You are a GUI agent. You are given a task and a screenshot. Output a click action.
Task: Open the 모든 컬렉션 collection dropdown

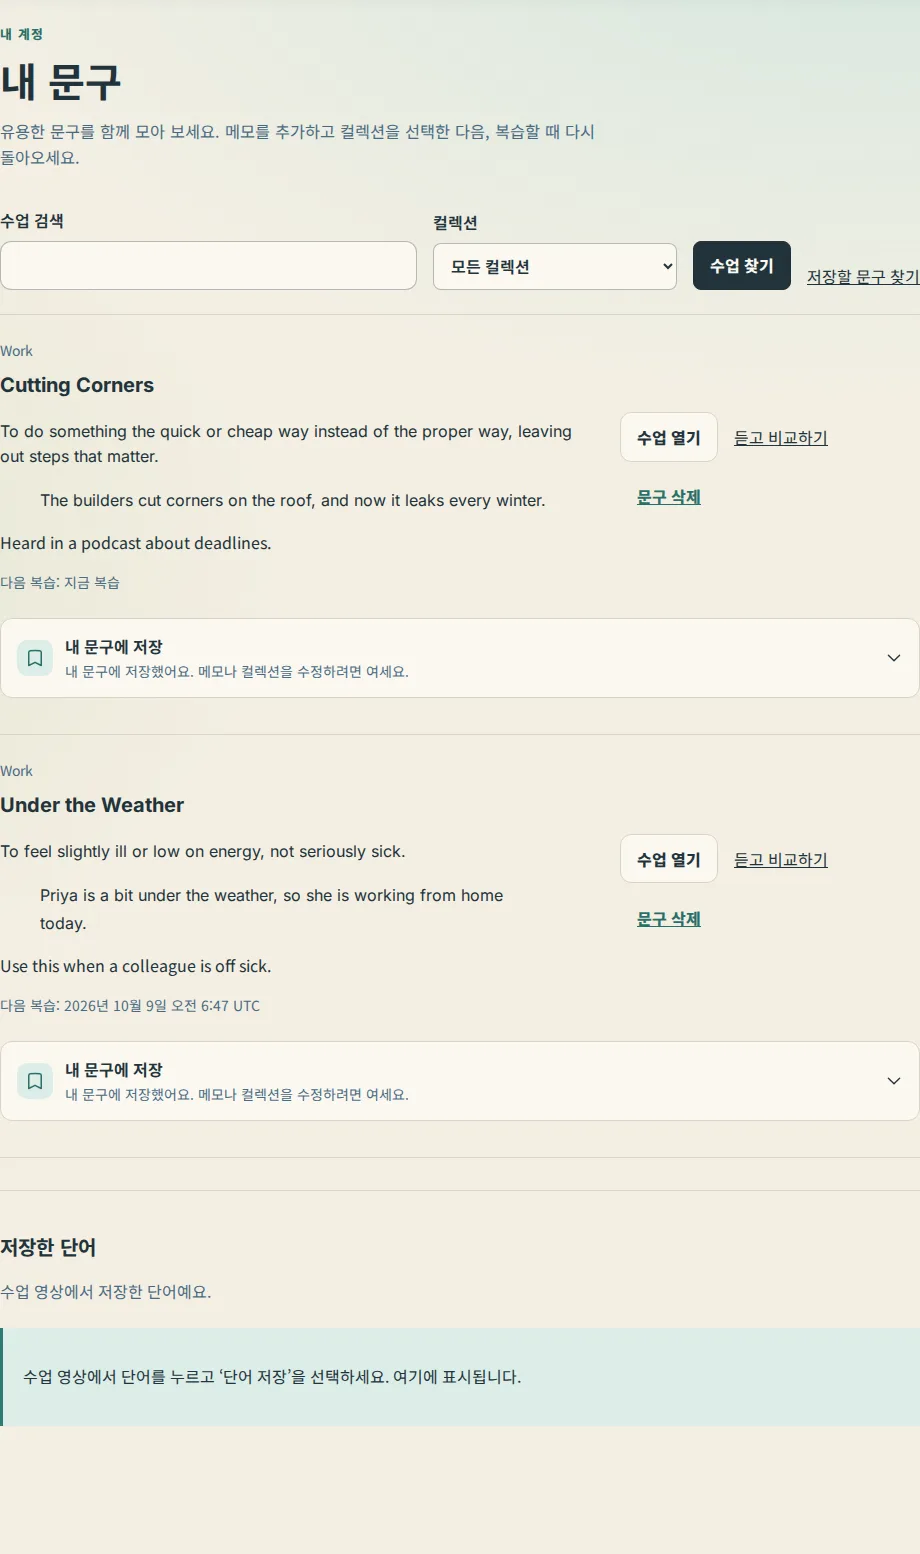(555, 266)
